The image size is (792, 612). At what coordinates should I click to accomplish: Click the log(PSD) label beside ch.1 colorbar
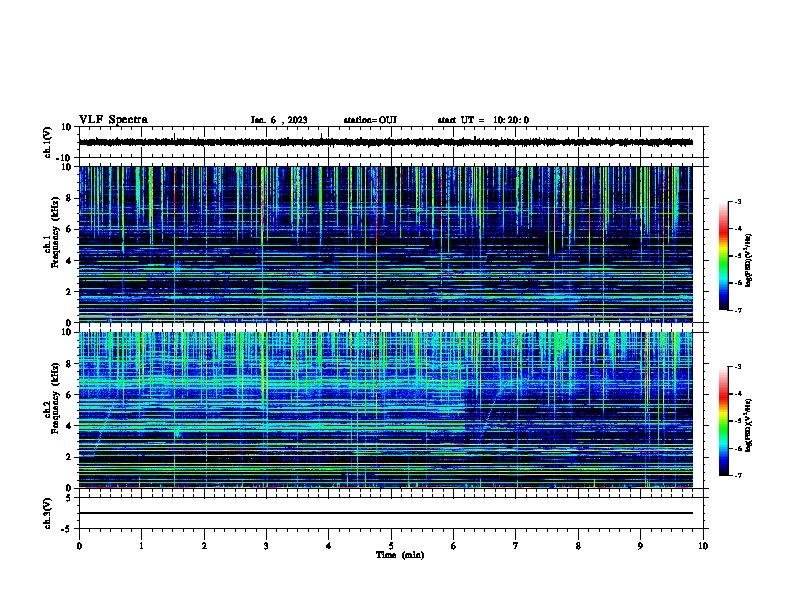pos(748,260)
